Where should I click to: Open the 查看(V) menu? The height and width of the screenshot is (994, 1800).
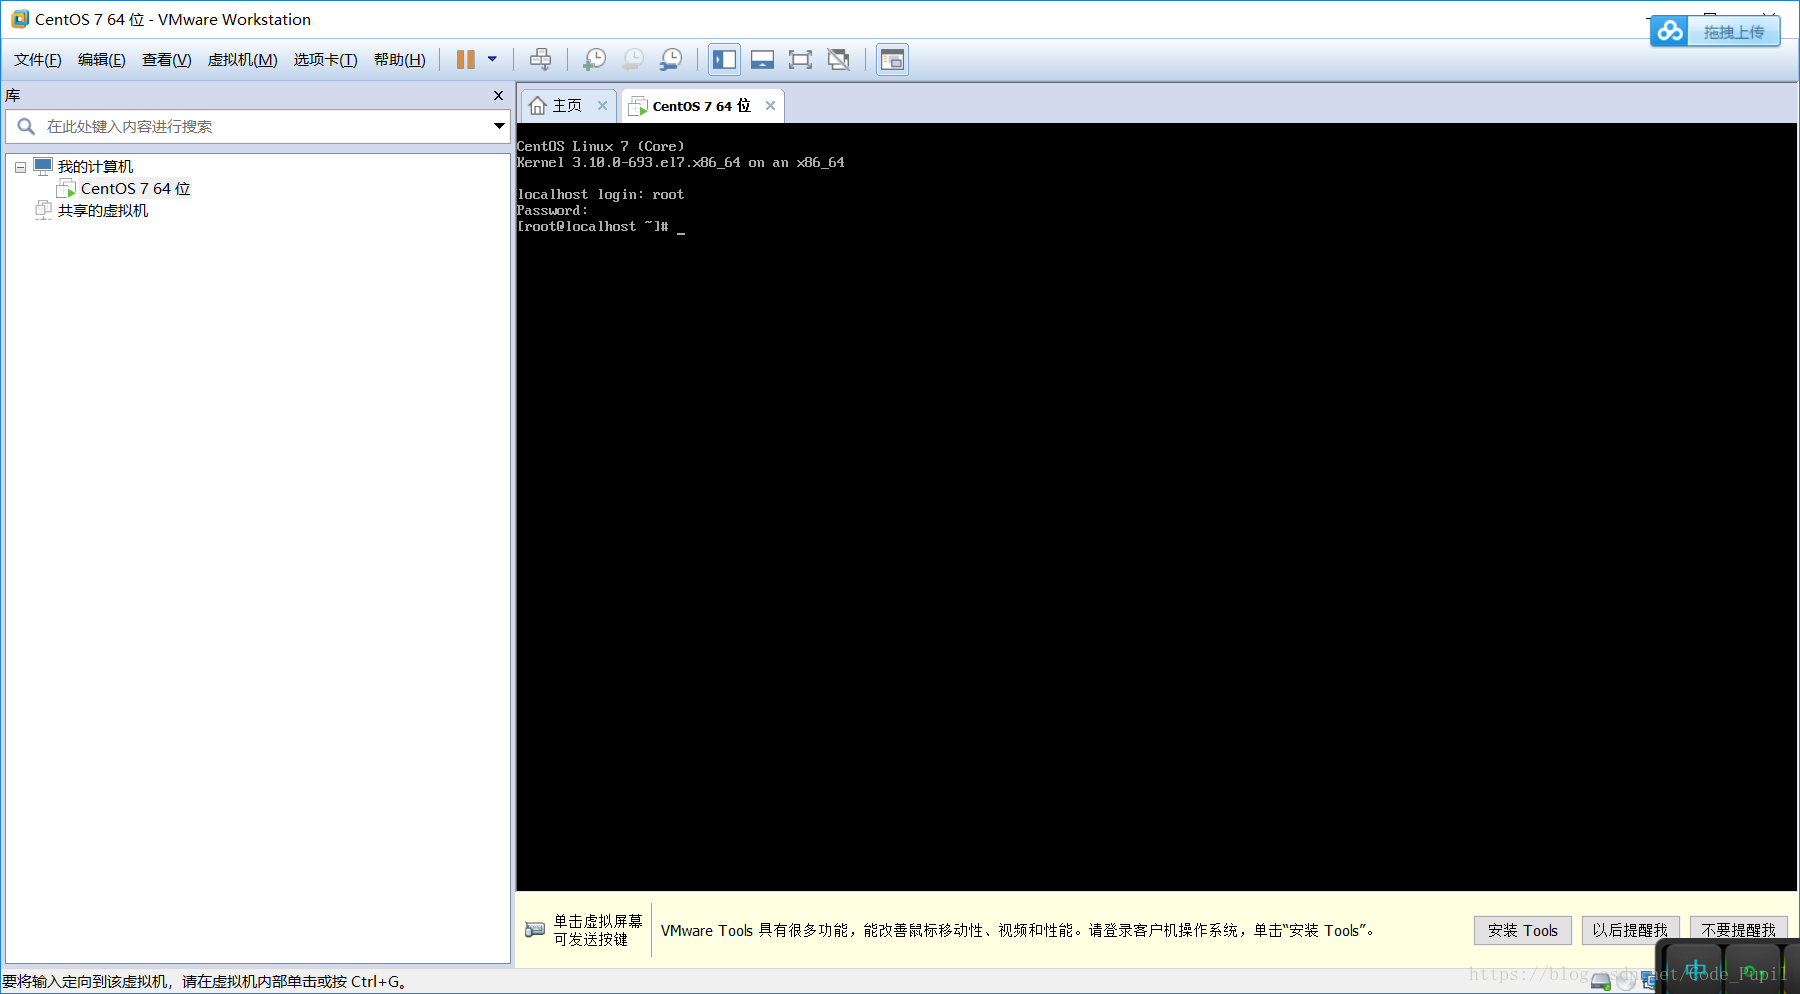tap(166, 60)
